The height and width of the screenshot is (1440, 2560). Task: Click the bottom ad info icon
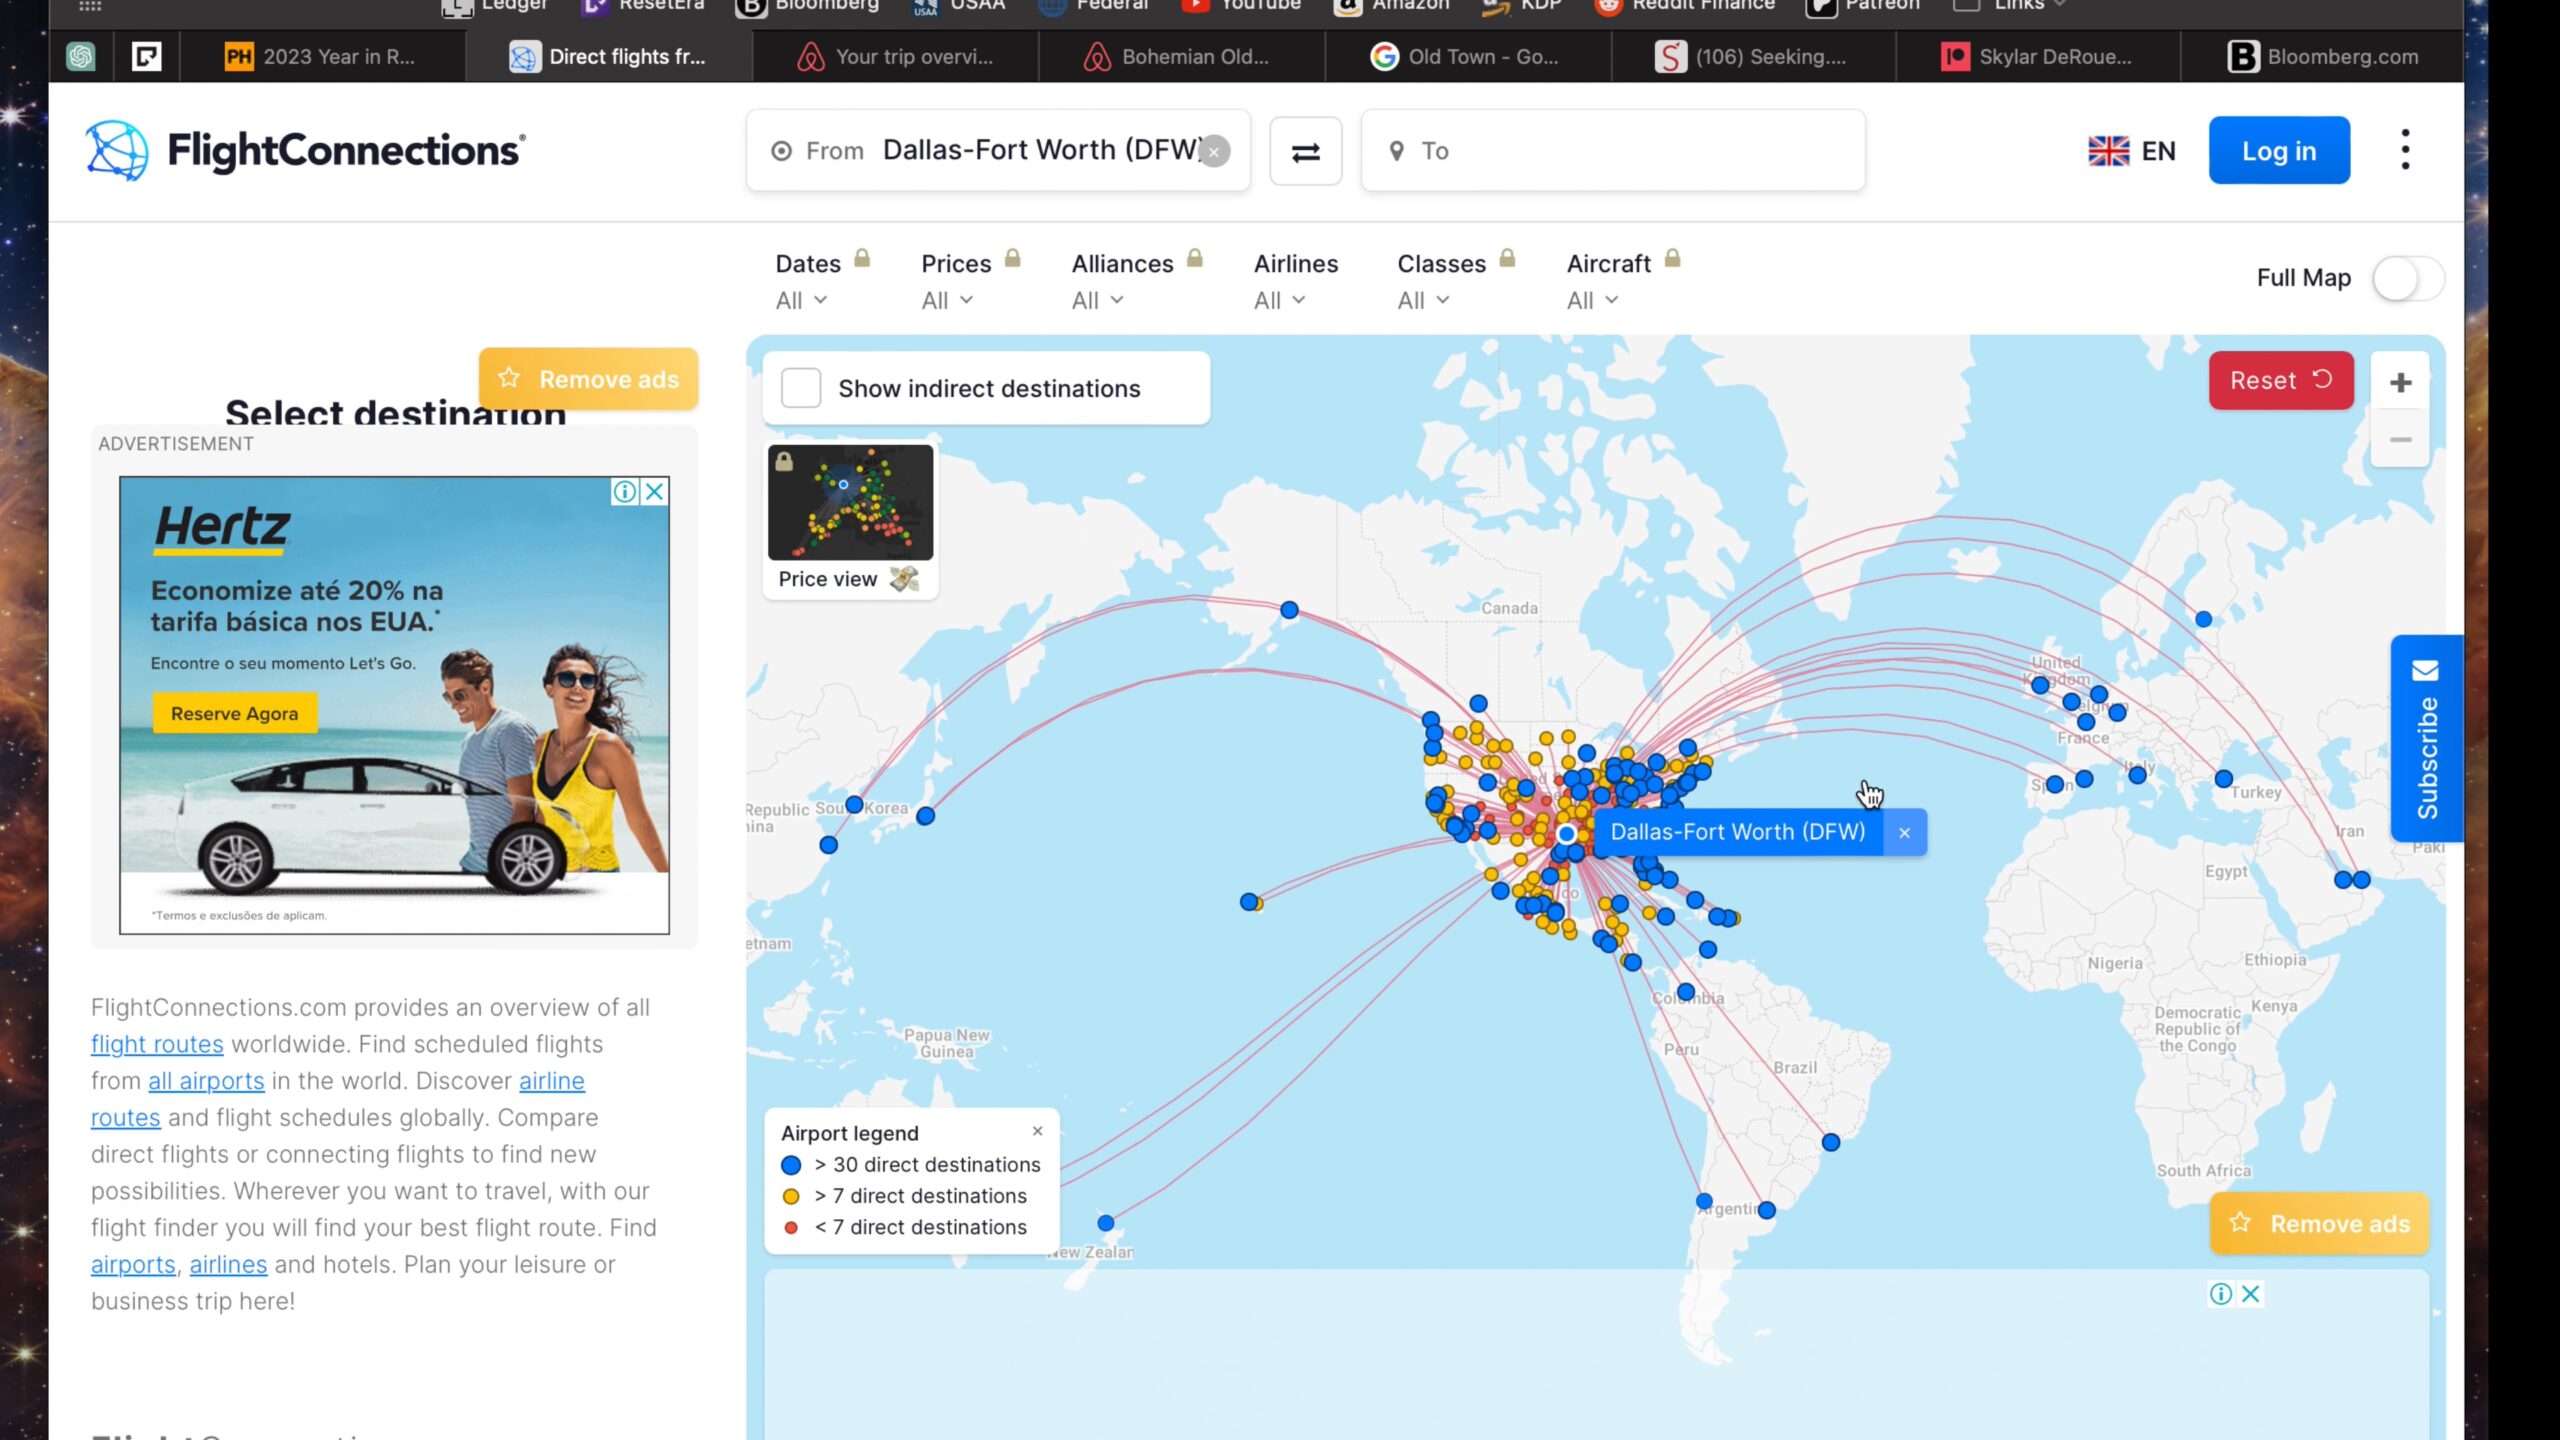coord(2221,1294)
